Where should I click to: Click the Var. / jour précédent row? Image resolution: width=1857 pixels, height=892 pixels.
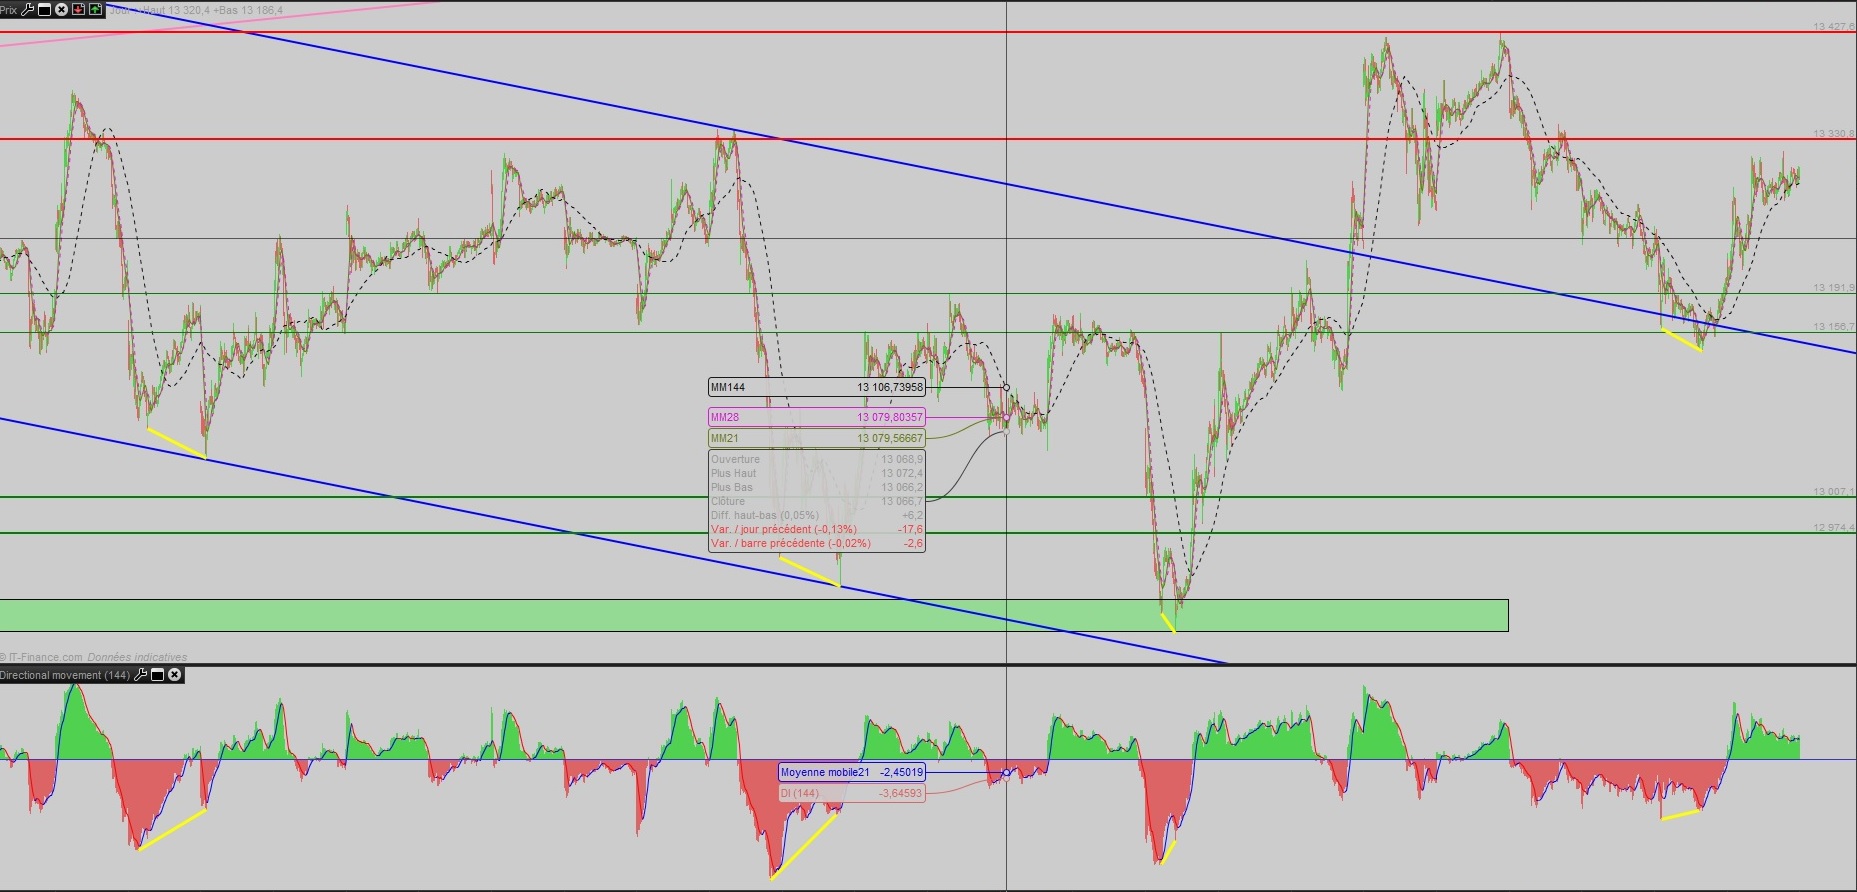click(x=816, y=529)
